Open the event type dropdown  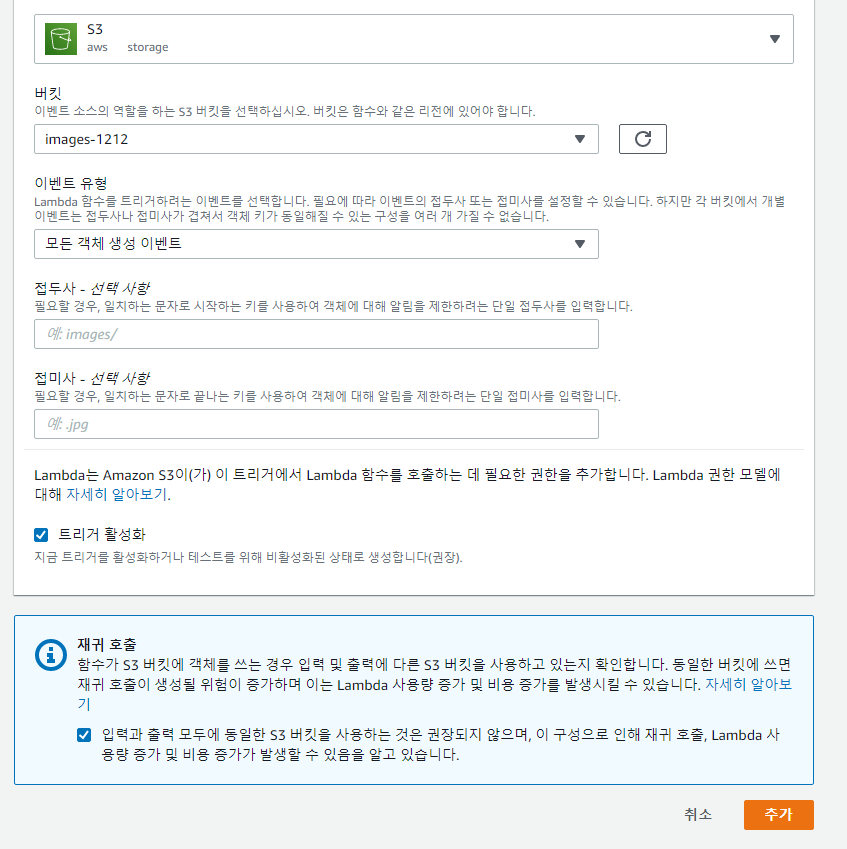[x=316, y=244]
